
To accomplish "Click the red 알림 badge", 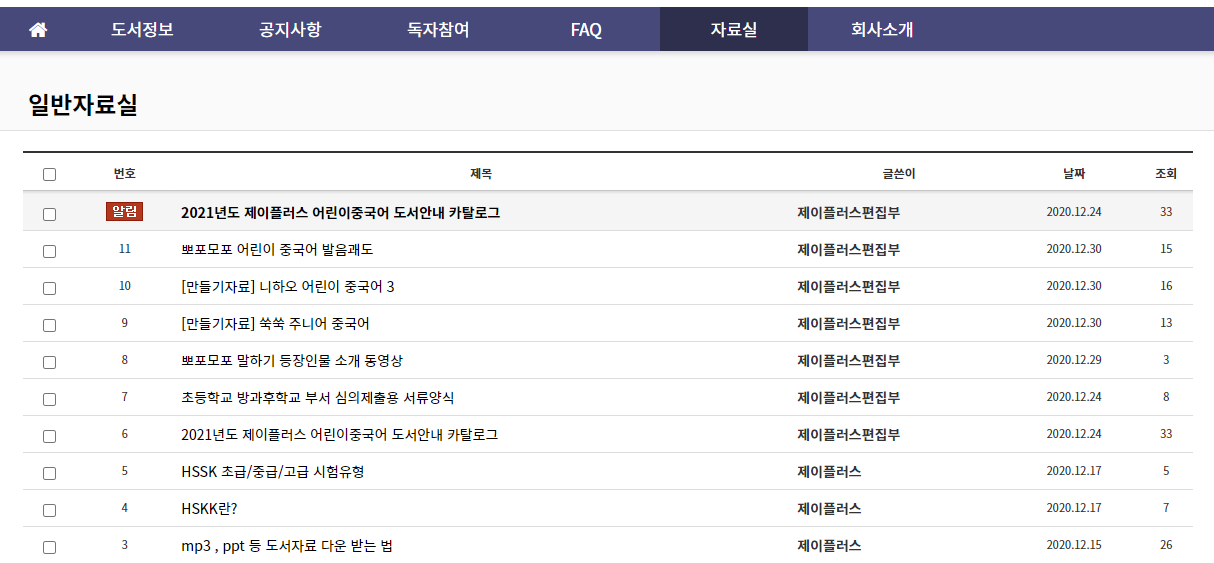I will [125, 212].
